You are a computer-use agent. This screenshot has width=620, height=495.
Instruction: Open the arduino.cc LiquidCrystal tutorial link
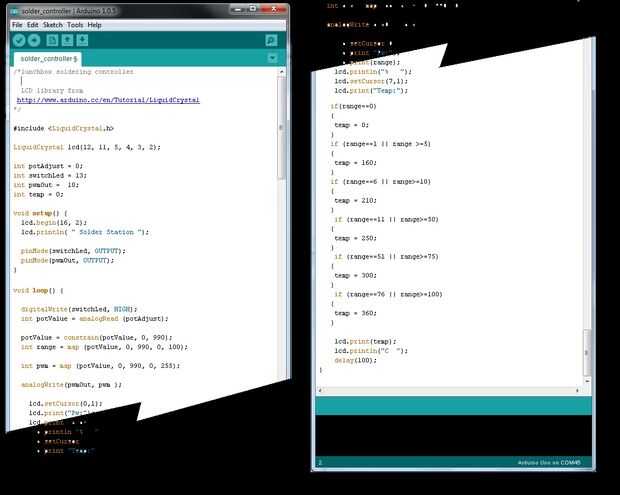tap(108, 100)
